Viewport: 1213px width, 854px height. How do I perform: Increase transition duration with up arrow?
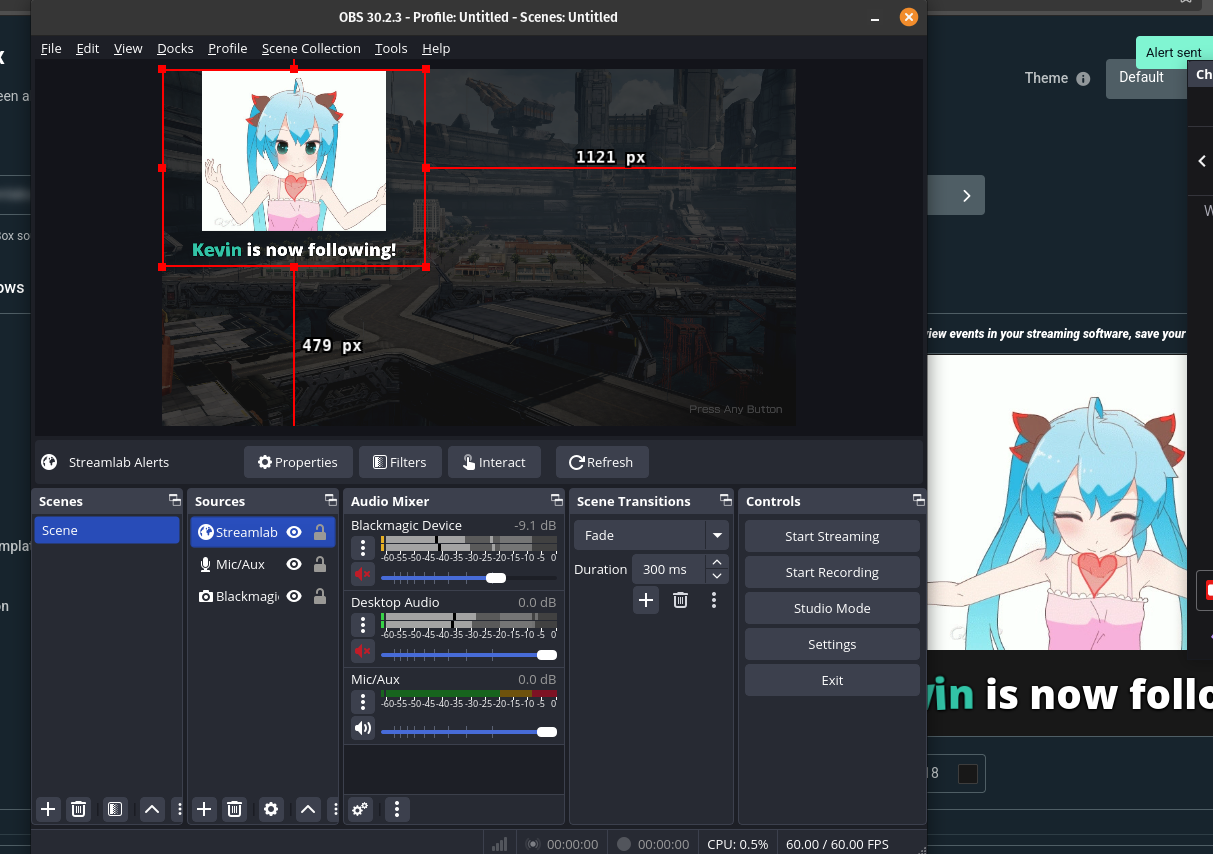tap(717, 563)
